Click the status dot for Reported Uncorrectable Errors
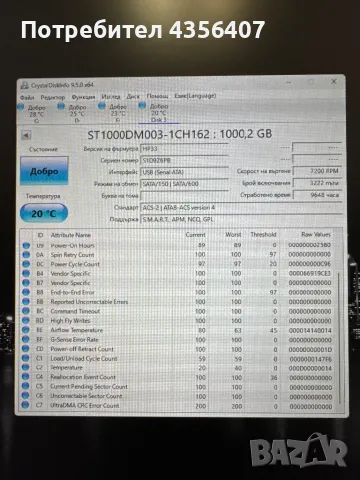Image resolution: width=360 pixels, height=480 pixels. coord(26,302)
